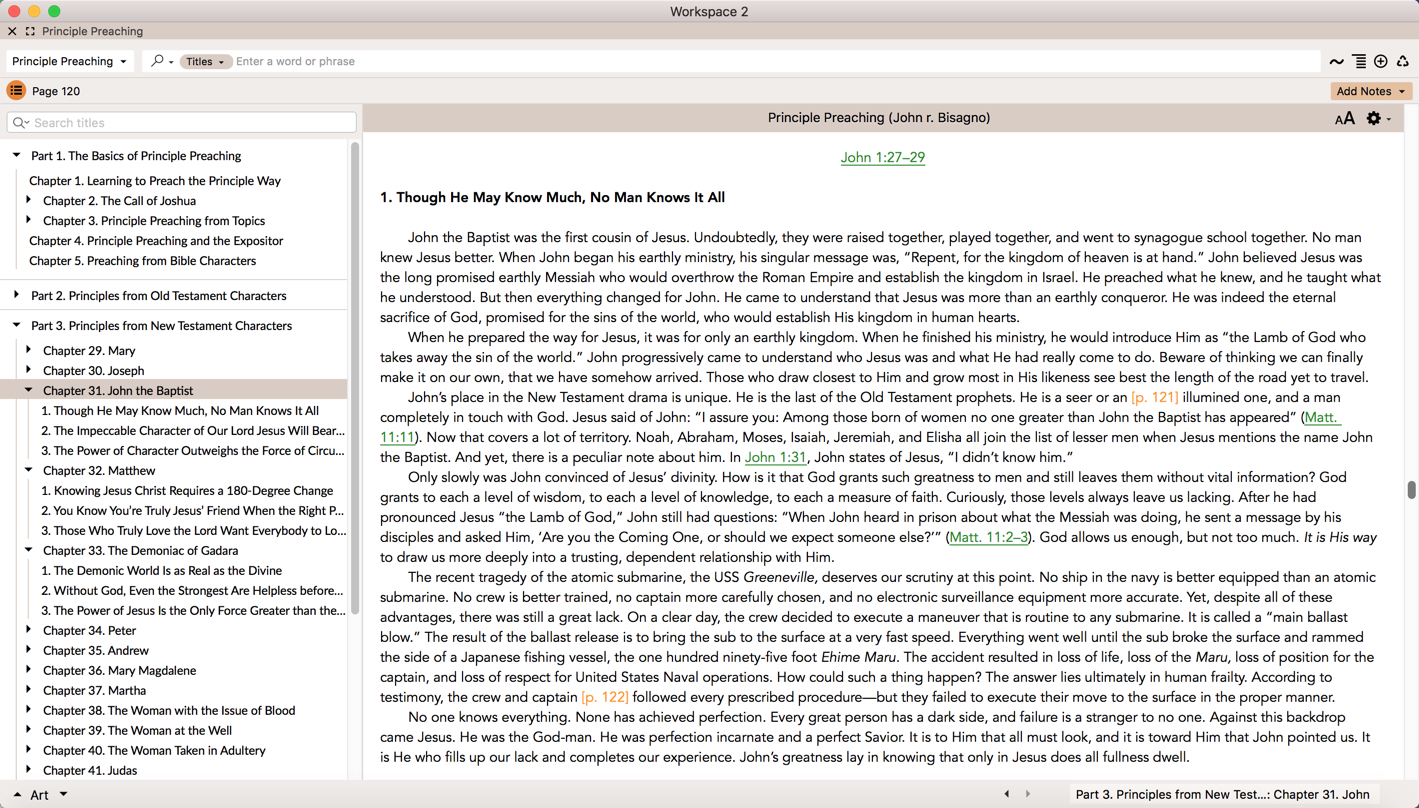Click the Search titles input field
Screen dimensions: 1419x808
point(182,123)
